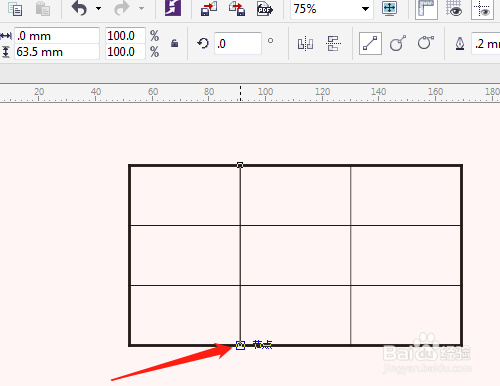This screenshot has width=500, height=386.
Task: Click the Redo arrow icon
Action: 122,8
